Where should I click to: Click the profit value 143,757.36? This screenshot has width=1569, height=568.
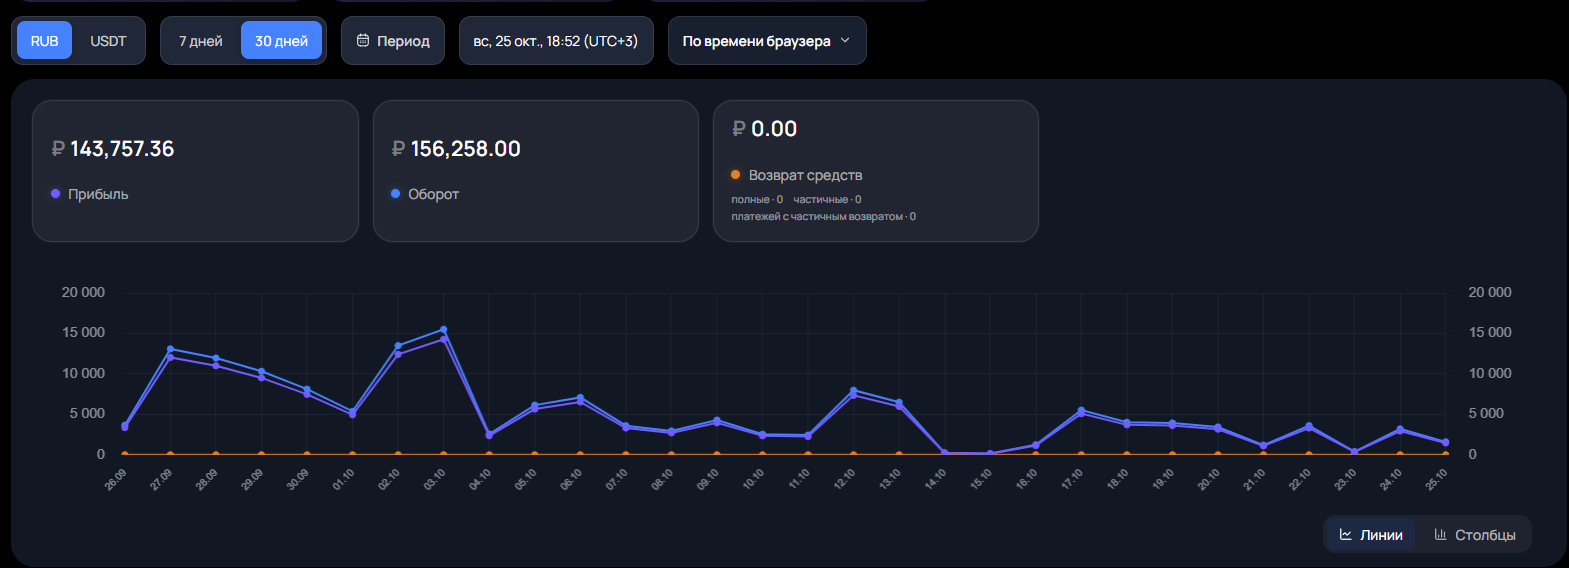122,149
